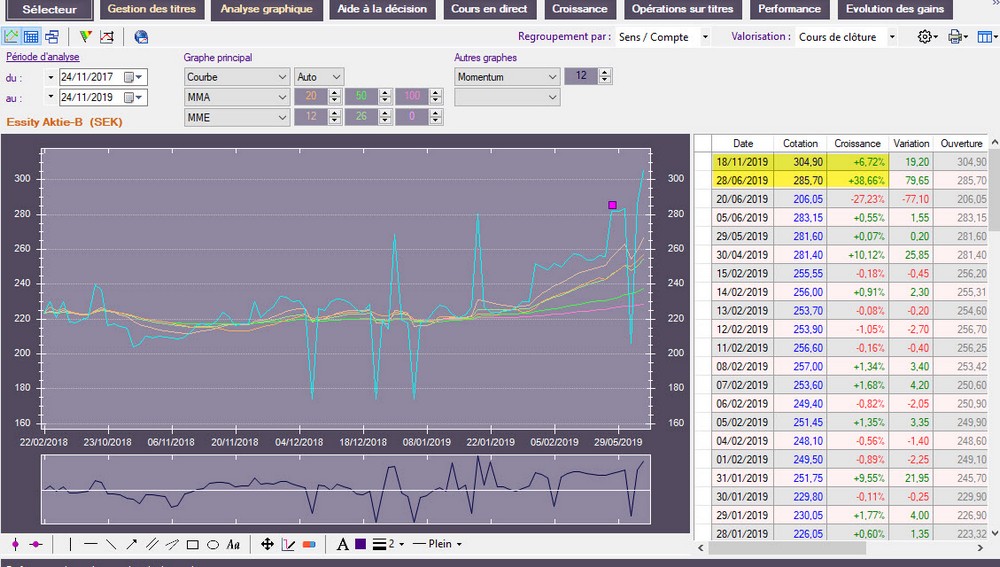
Task: Click the eraser tool icon
Action: click(309, 545)
